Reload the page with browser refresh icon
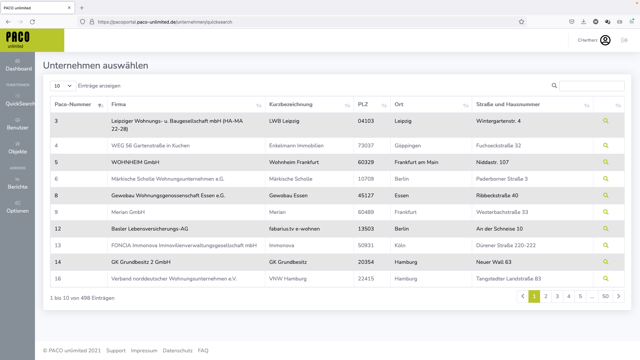640x360 pixels. pyautogui.click(x=32, y=22)
